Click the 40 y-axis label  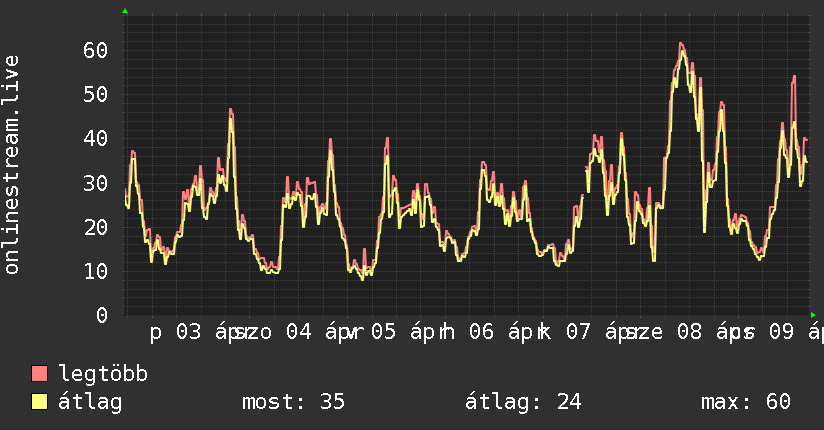tap(95, 139)
